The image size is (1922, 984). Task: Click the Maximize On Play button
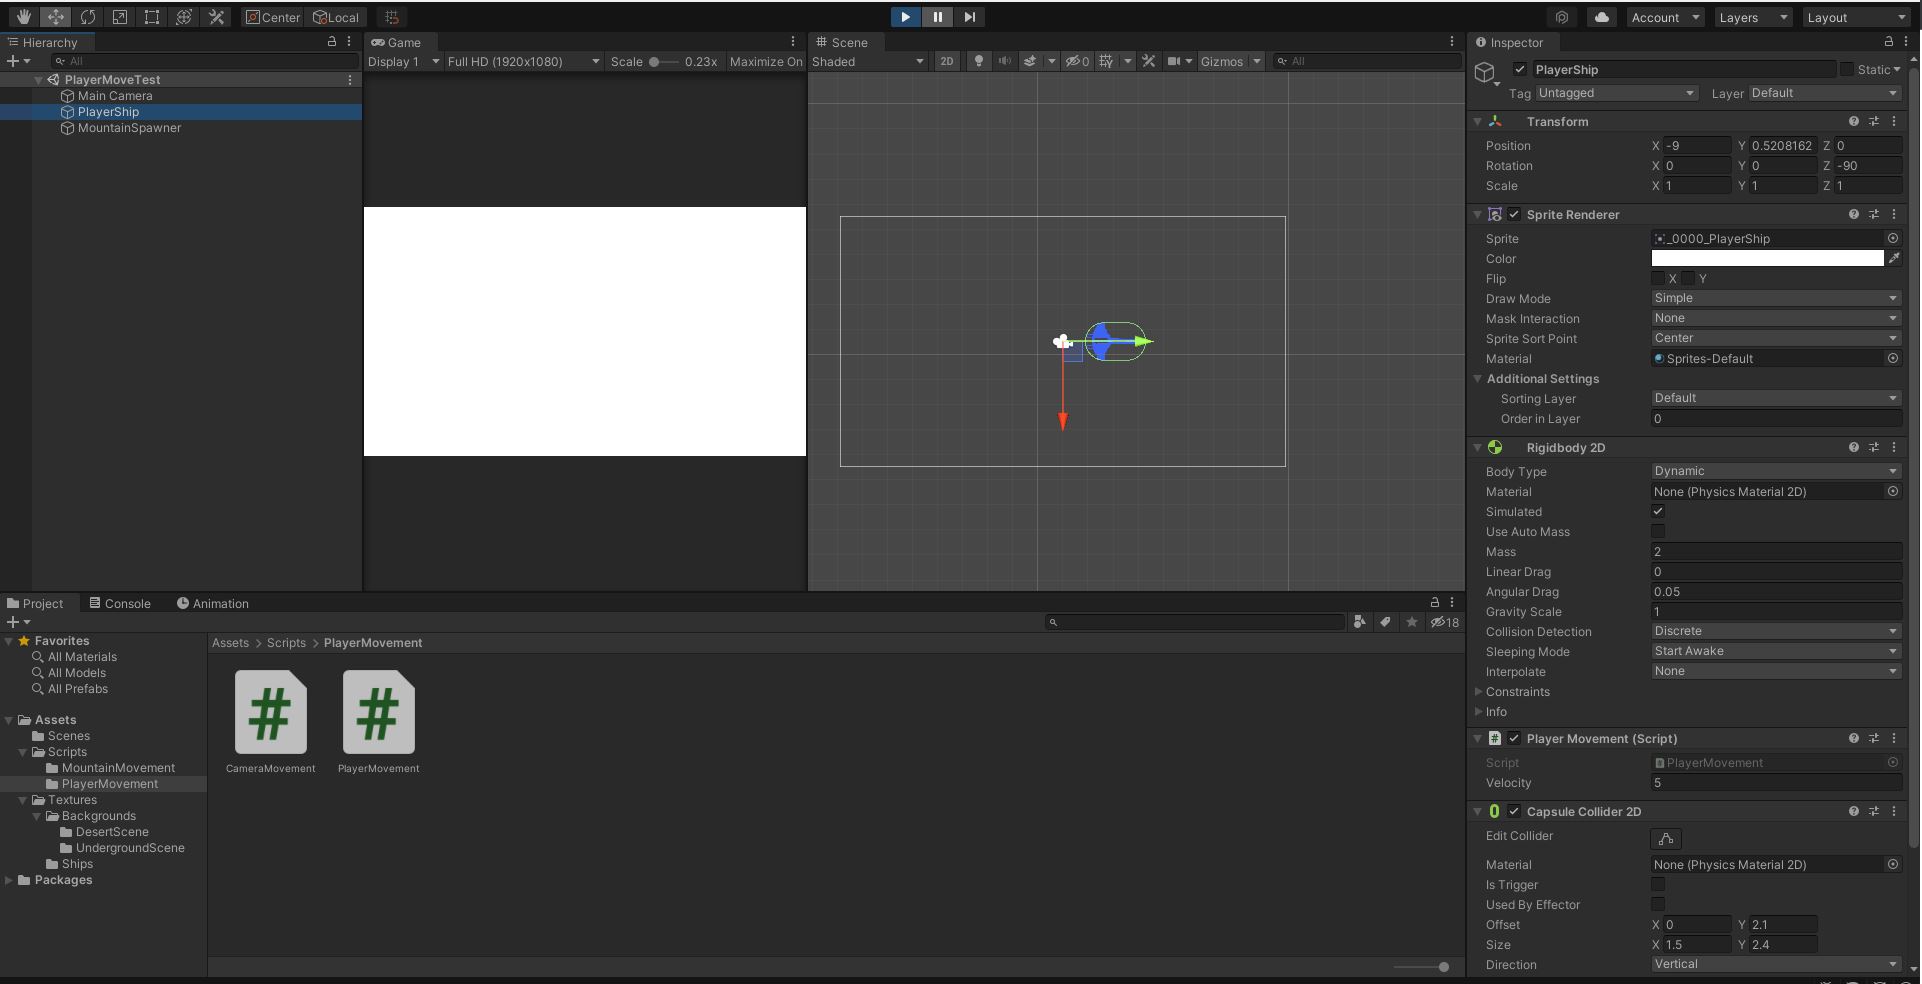pyautogui.click(x=764, y=61)
